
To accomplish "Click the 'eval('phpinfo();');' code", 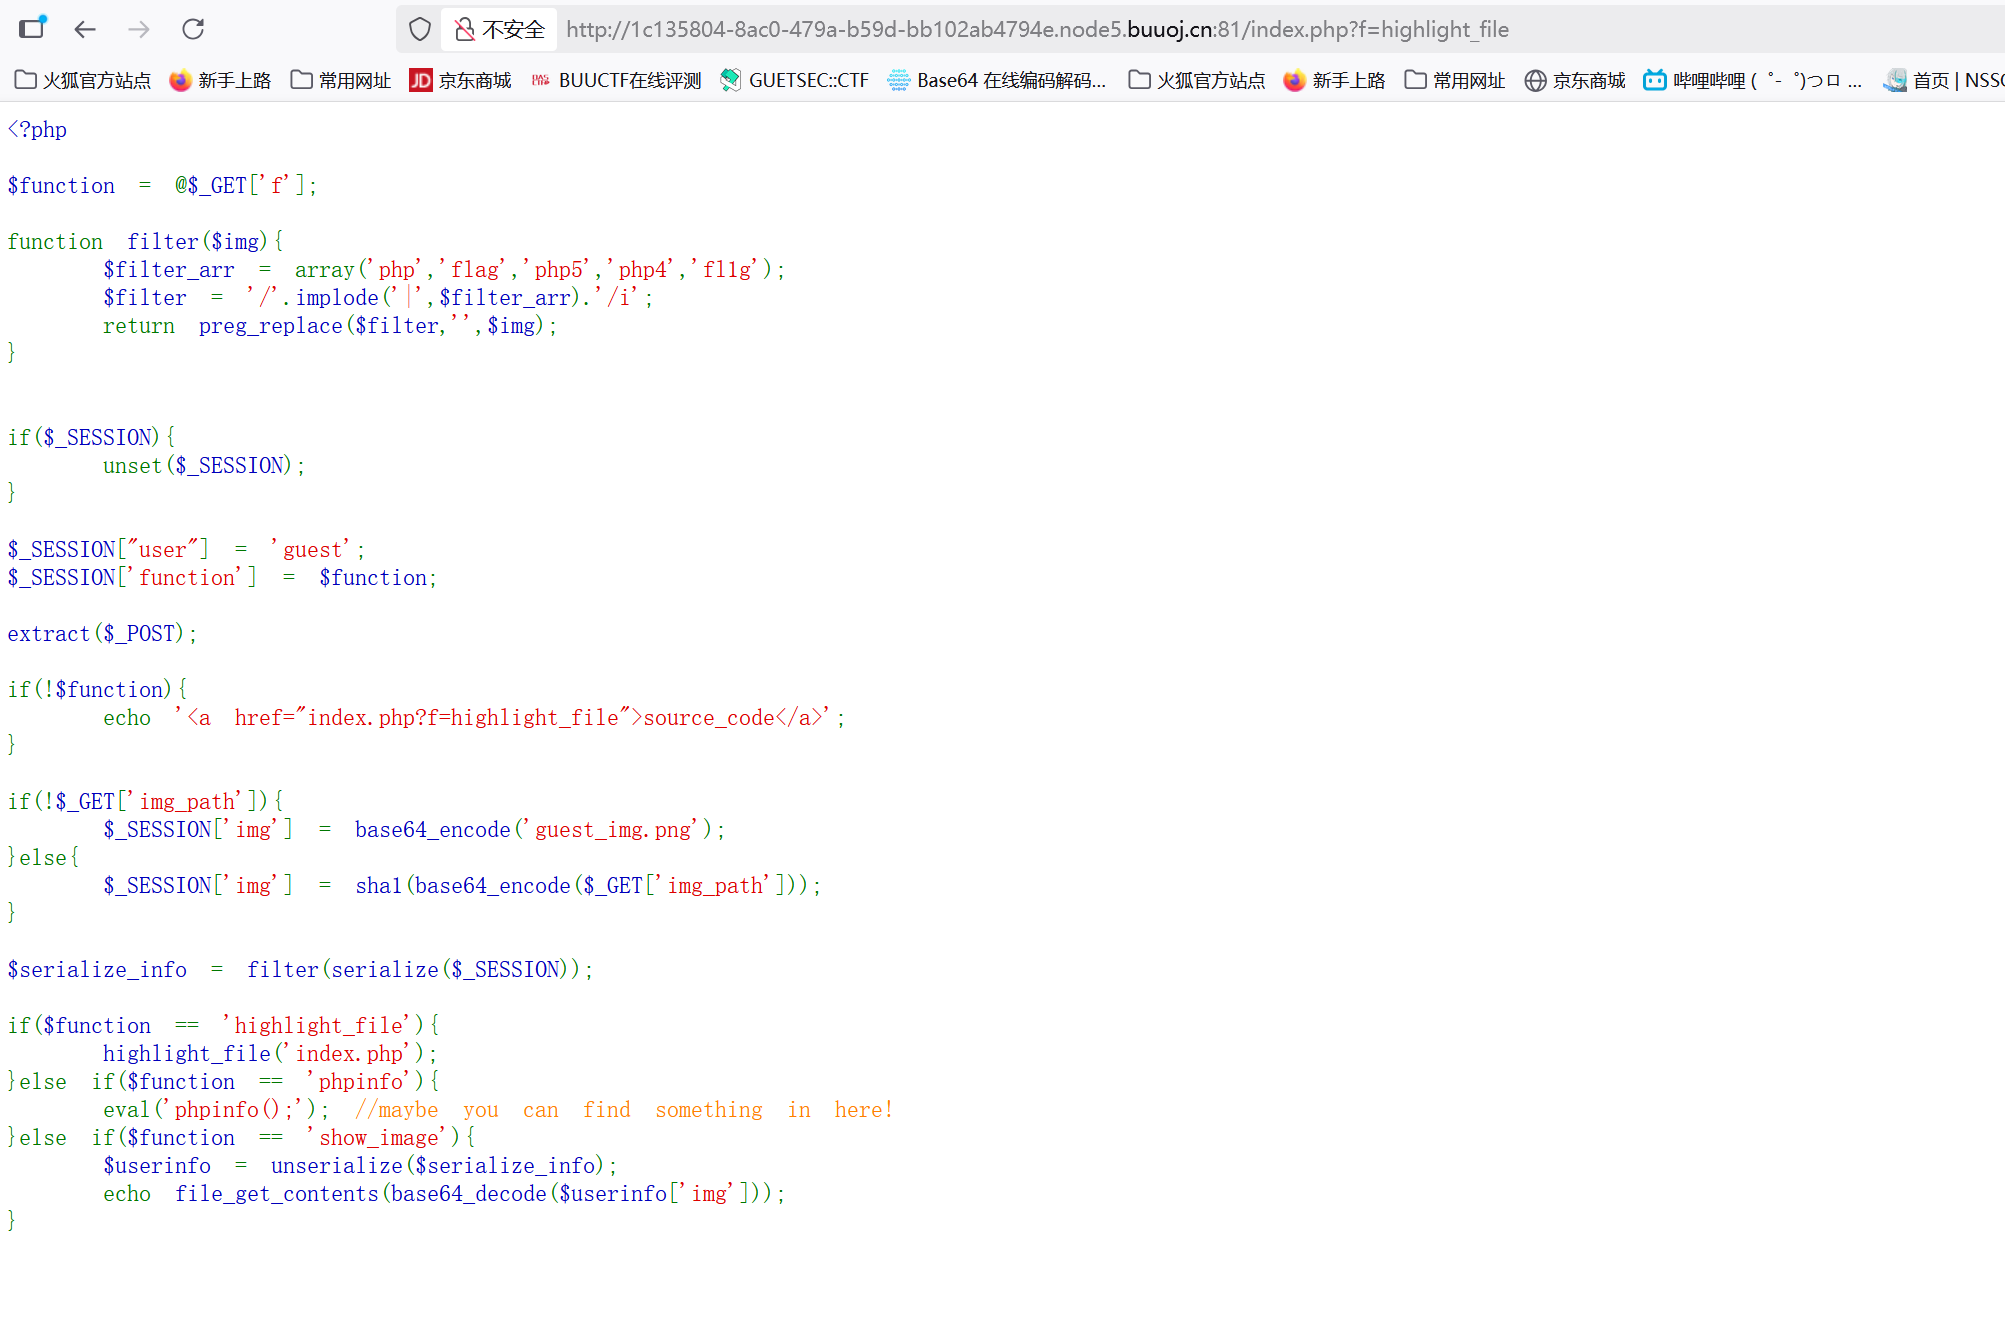I will coord(216,1110).
